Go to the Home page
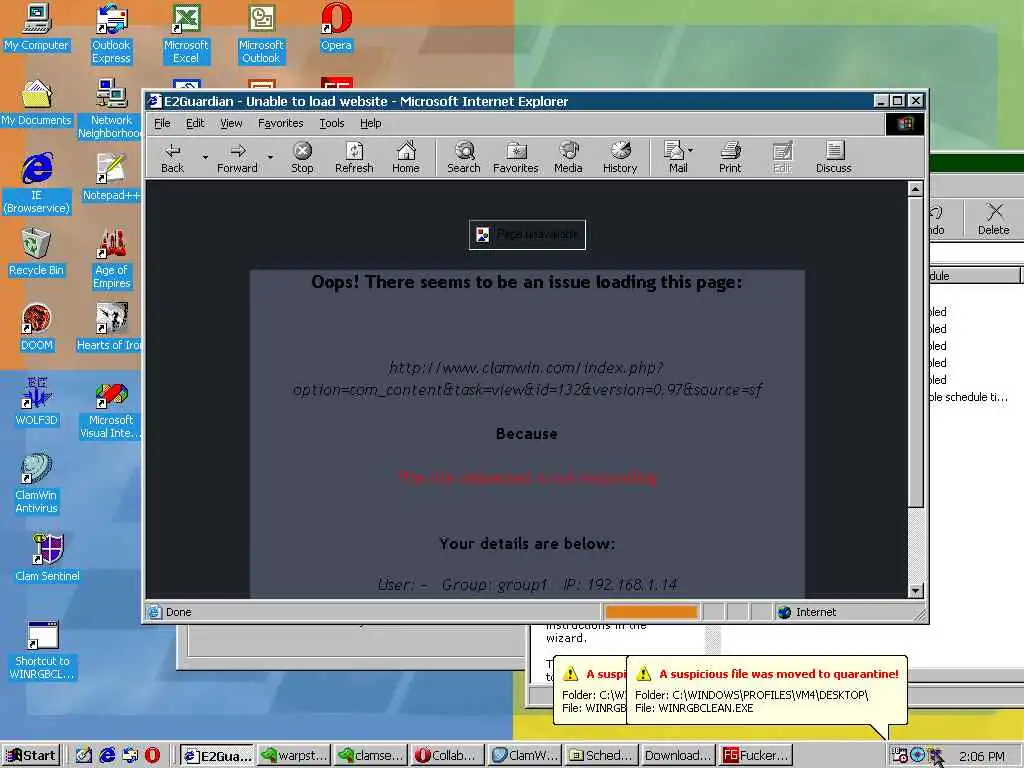Image resolution: width=1024 pixels, height=768 pixels. tap(406, 157)
